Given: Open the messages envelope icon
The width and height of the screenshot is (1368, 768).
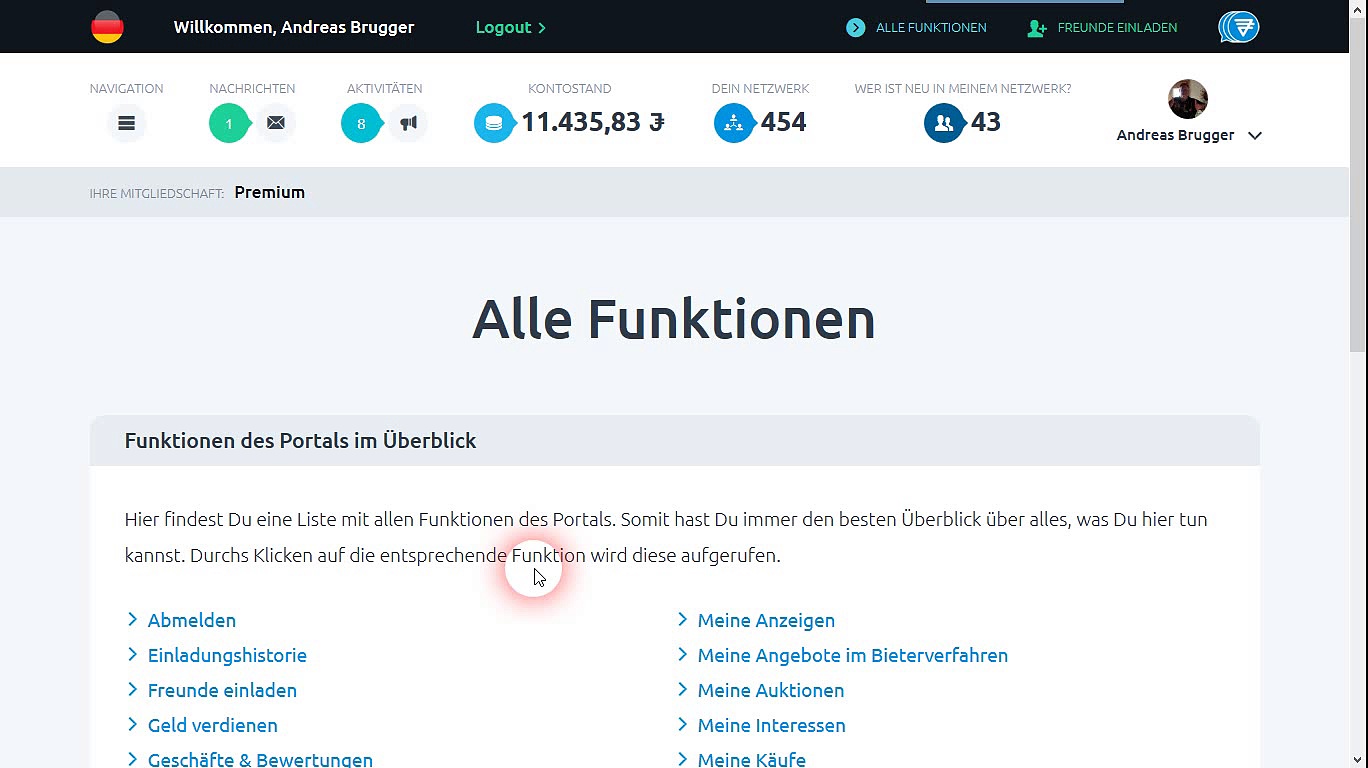Looking at the screenshot, I should pos(275,123).
